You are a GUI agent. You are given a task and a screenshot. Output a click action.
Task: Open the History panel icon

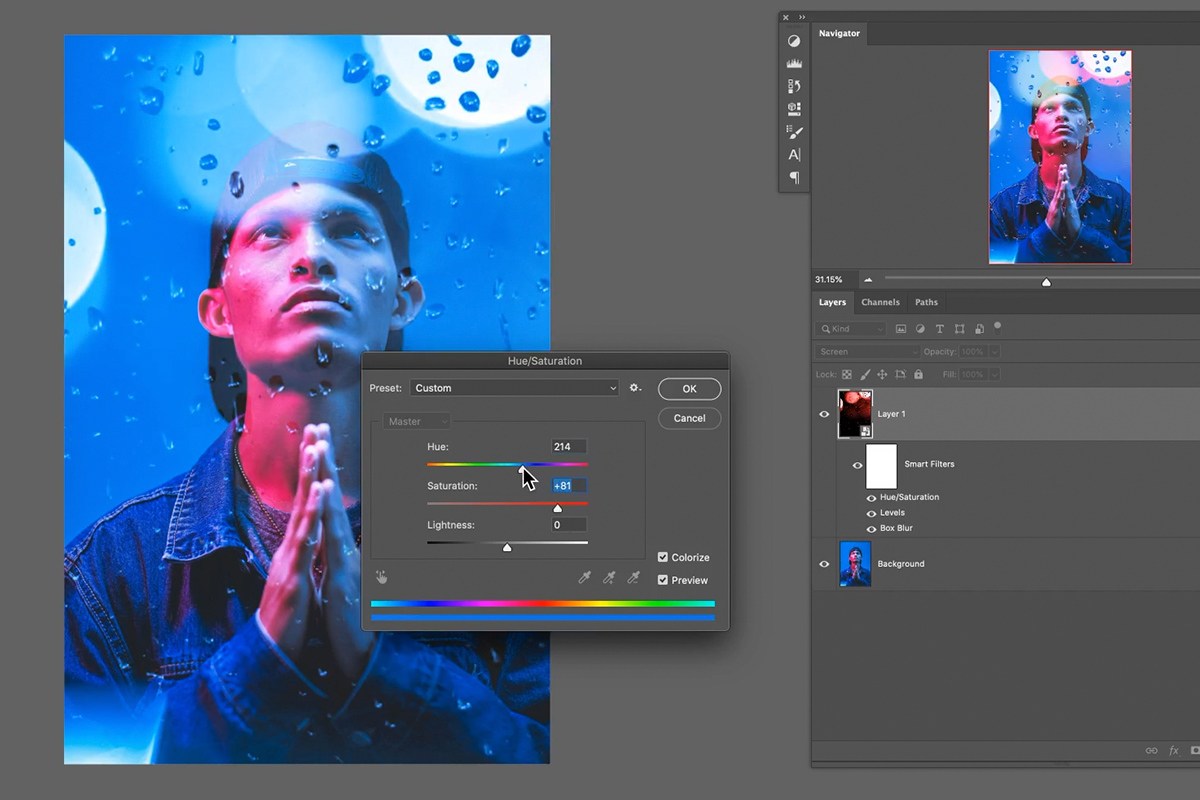point(794,86)
